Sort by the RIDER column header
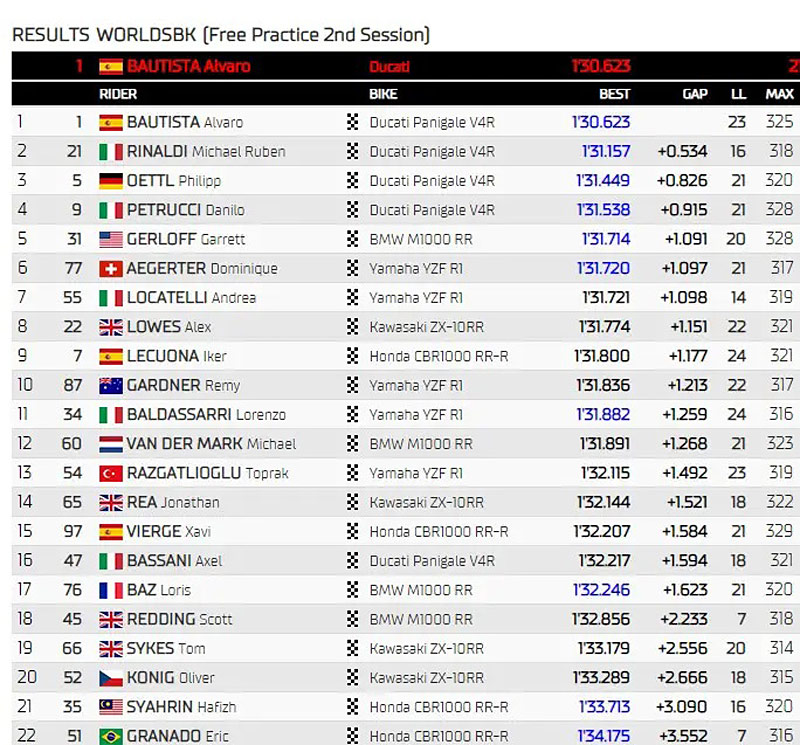The width and height of the screenshot is (800, 745). [x=118, y=94]
